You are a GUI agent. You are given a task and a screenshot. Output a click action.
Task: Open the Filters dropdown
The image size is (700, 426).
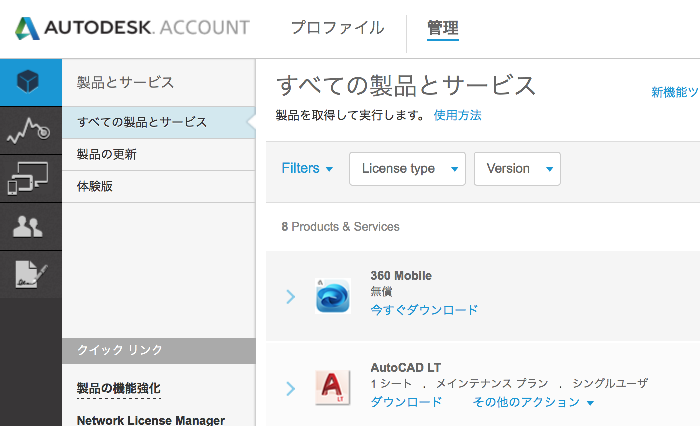coord(307,168)
